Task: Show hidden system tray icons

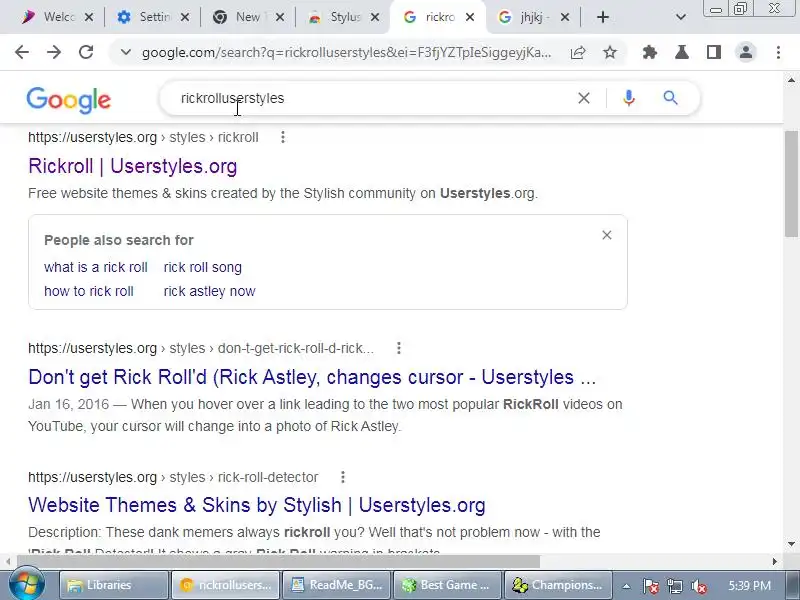Action: [x=626, y=586]
